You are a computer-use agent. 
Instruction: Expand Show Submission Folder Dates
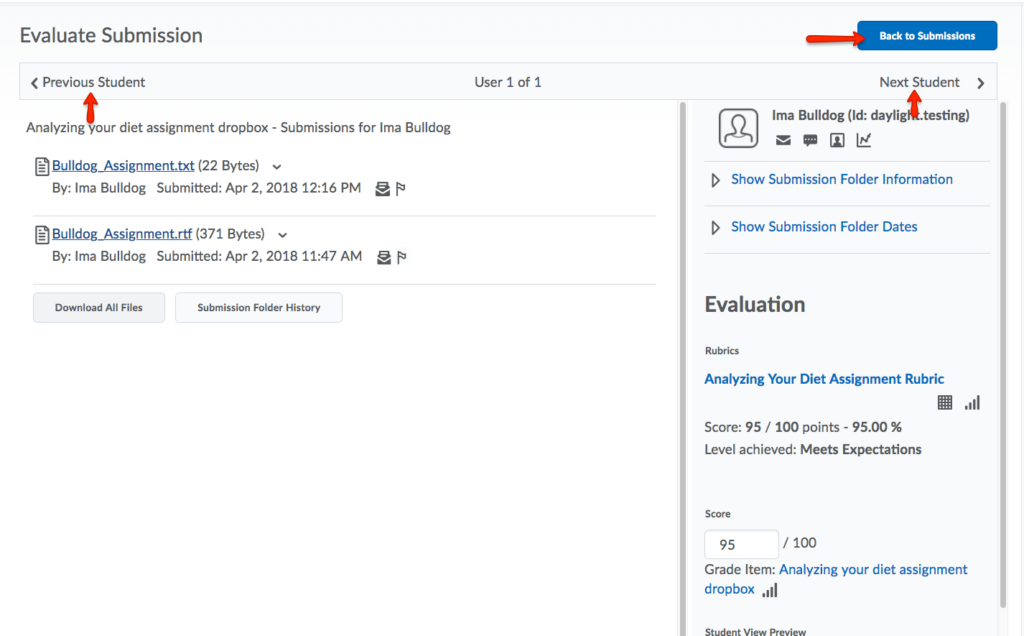(x=823, y=227)
